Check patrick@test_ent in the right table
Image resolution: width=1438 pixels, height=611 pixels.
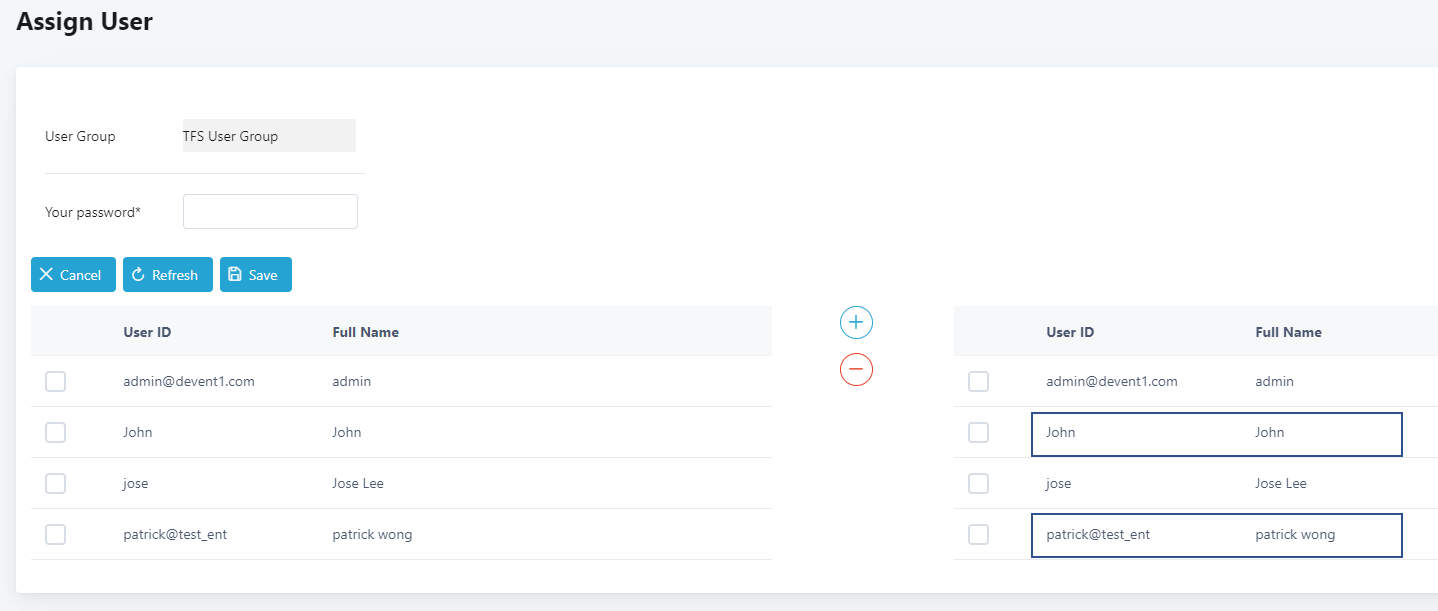click(979, 534)
